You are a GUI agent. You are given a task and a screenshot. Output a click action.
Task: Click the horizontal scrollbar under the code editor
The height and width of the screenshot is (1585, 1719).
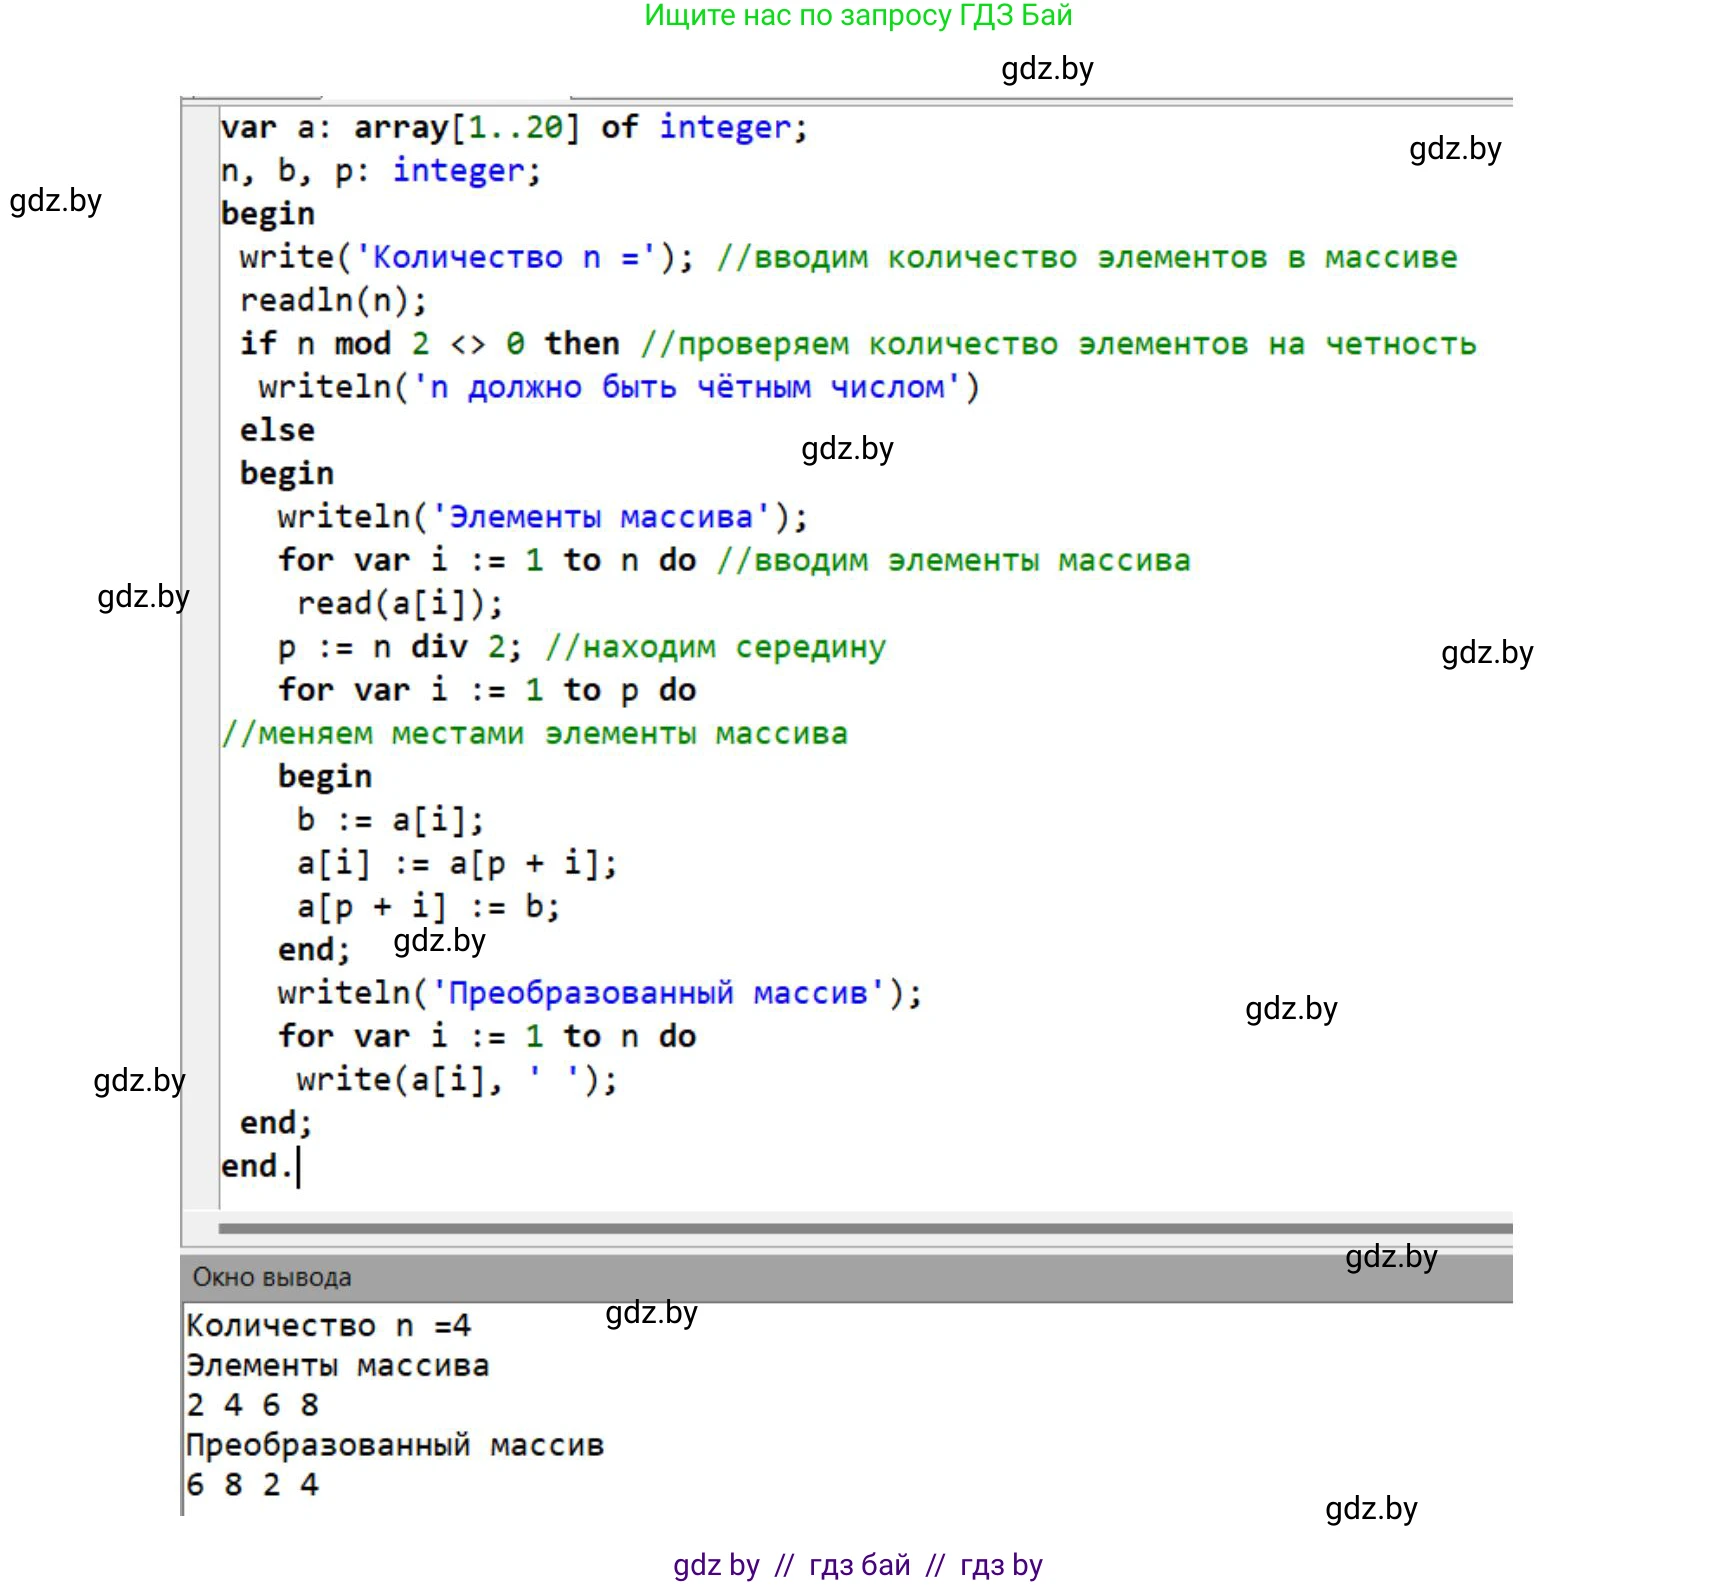(x=864, y=1228)
